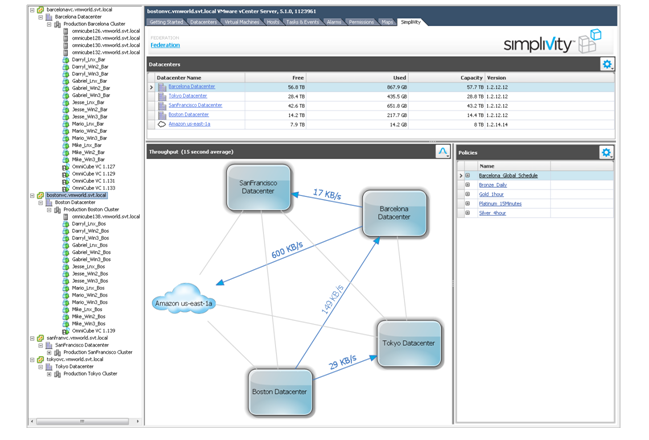649x440 pixels.
Task: Open the Federation link
Action: point(165,45)
